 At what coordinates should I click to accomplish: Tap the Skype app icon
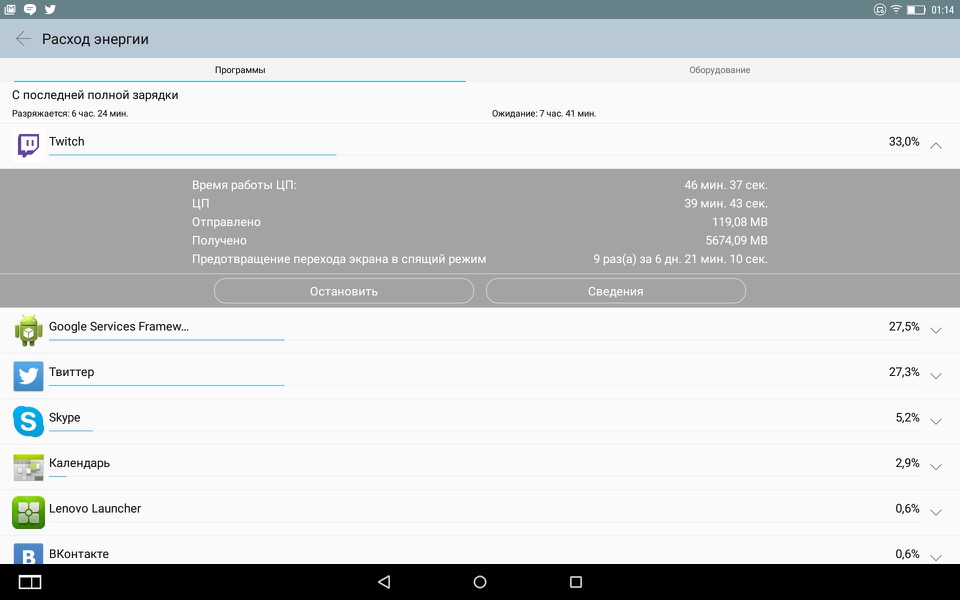click(x=28, y=421)
